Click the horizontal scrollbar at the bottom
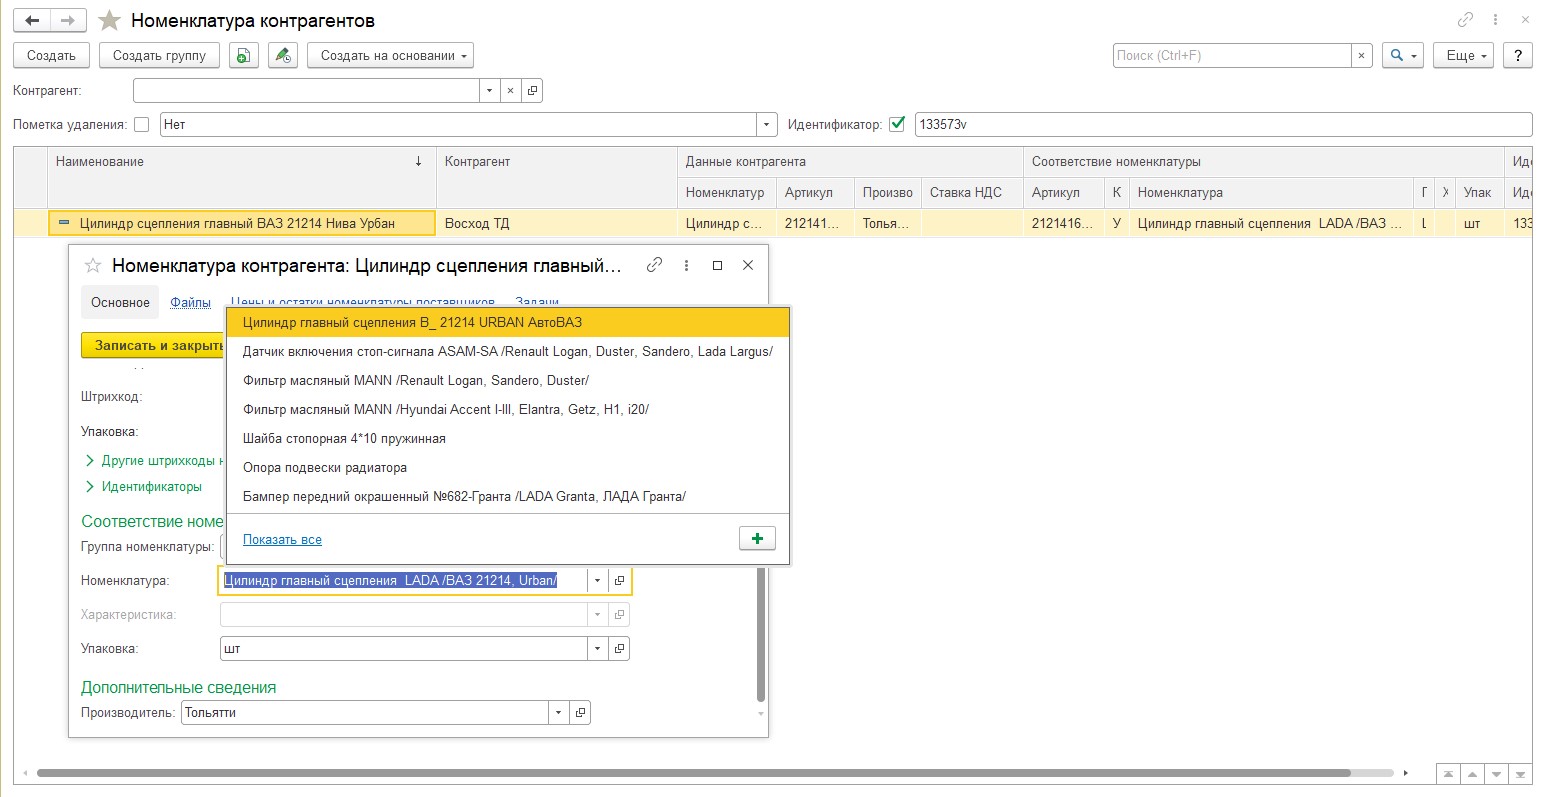The image size is (1547, 797). pos(700,773)
